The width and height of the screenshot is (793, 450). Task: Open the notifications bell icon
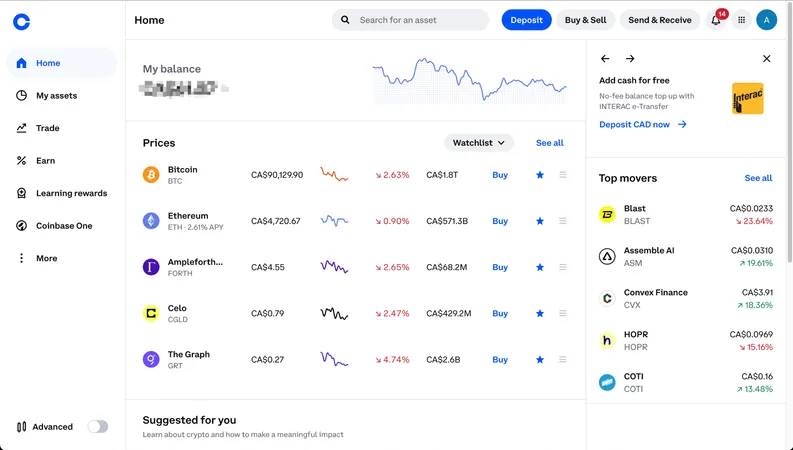pos(716,20)
